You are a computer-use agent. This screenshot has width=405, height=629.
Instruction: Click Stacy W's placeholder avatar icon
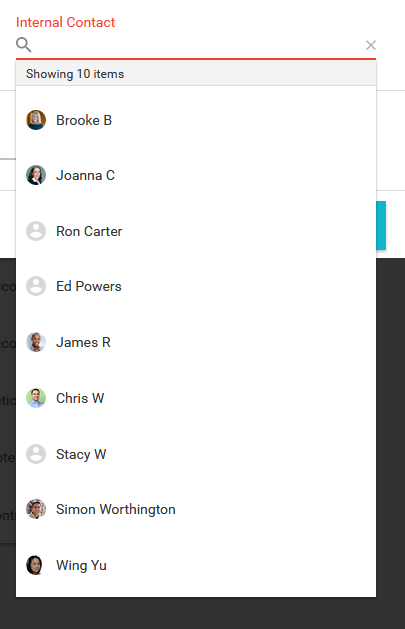coord(36,454)
